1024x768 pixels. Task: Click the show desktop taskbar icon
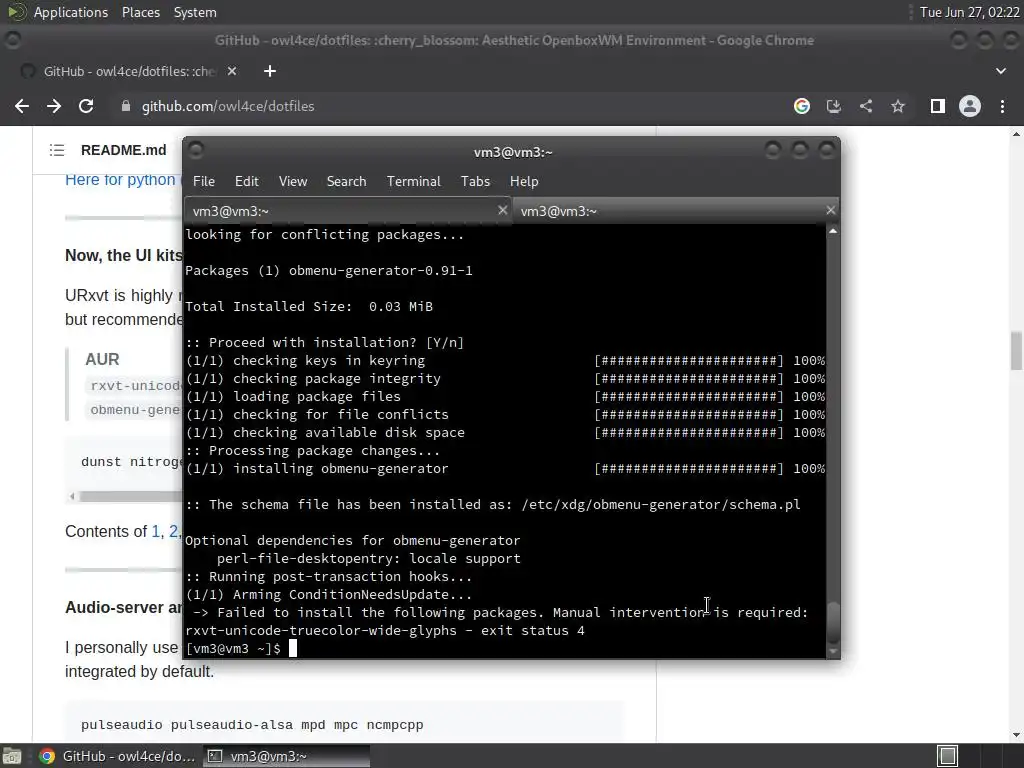12,756
